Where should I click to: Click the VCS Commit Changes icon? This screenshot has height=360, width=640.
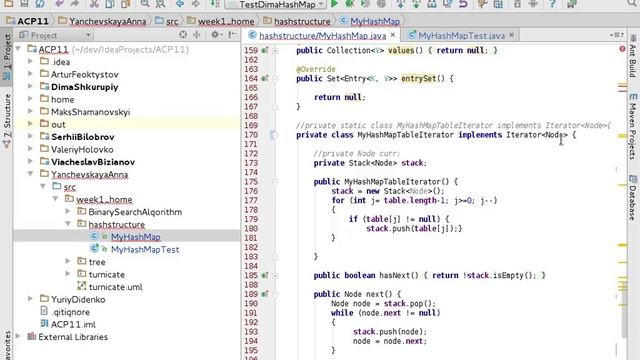click(416, 4)
